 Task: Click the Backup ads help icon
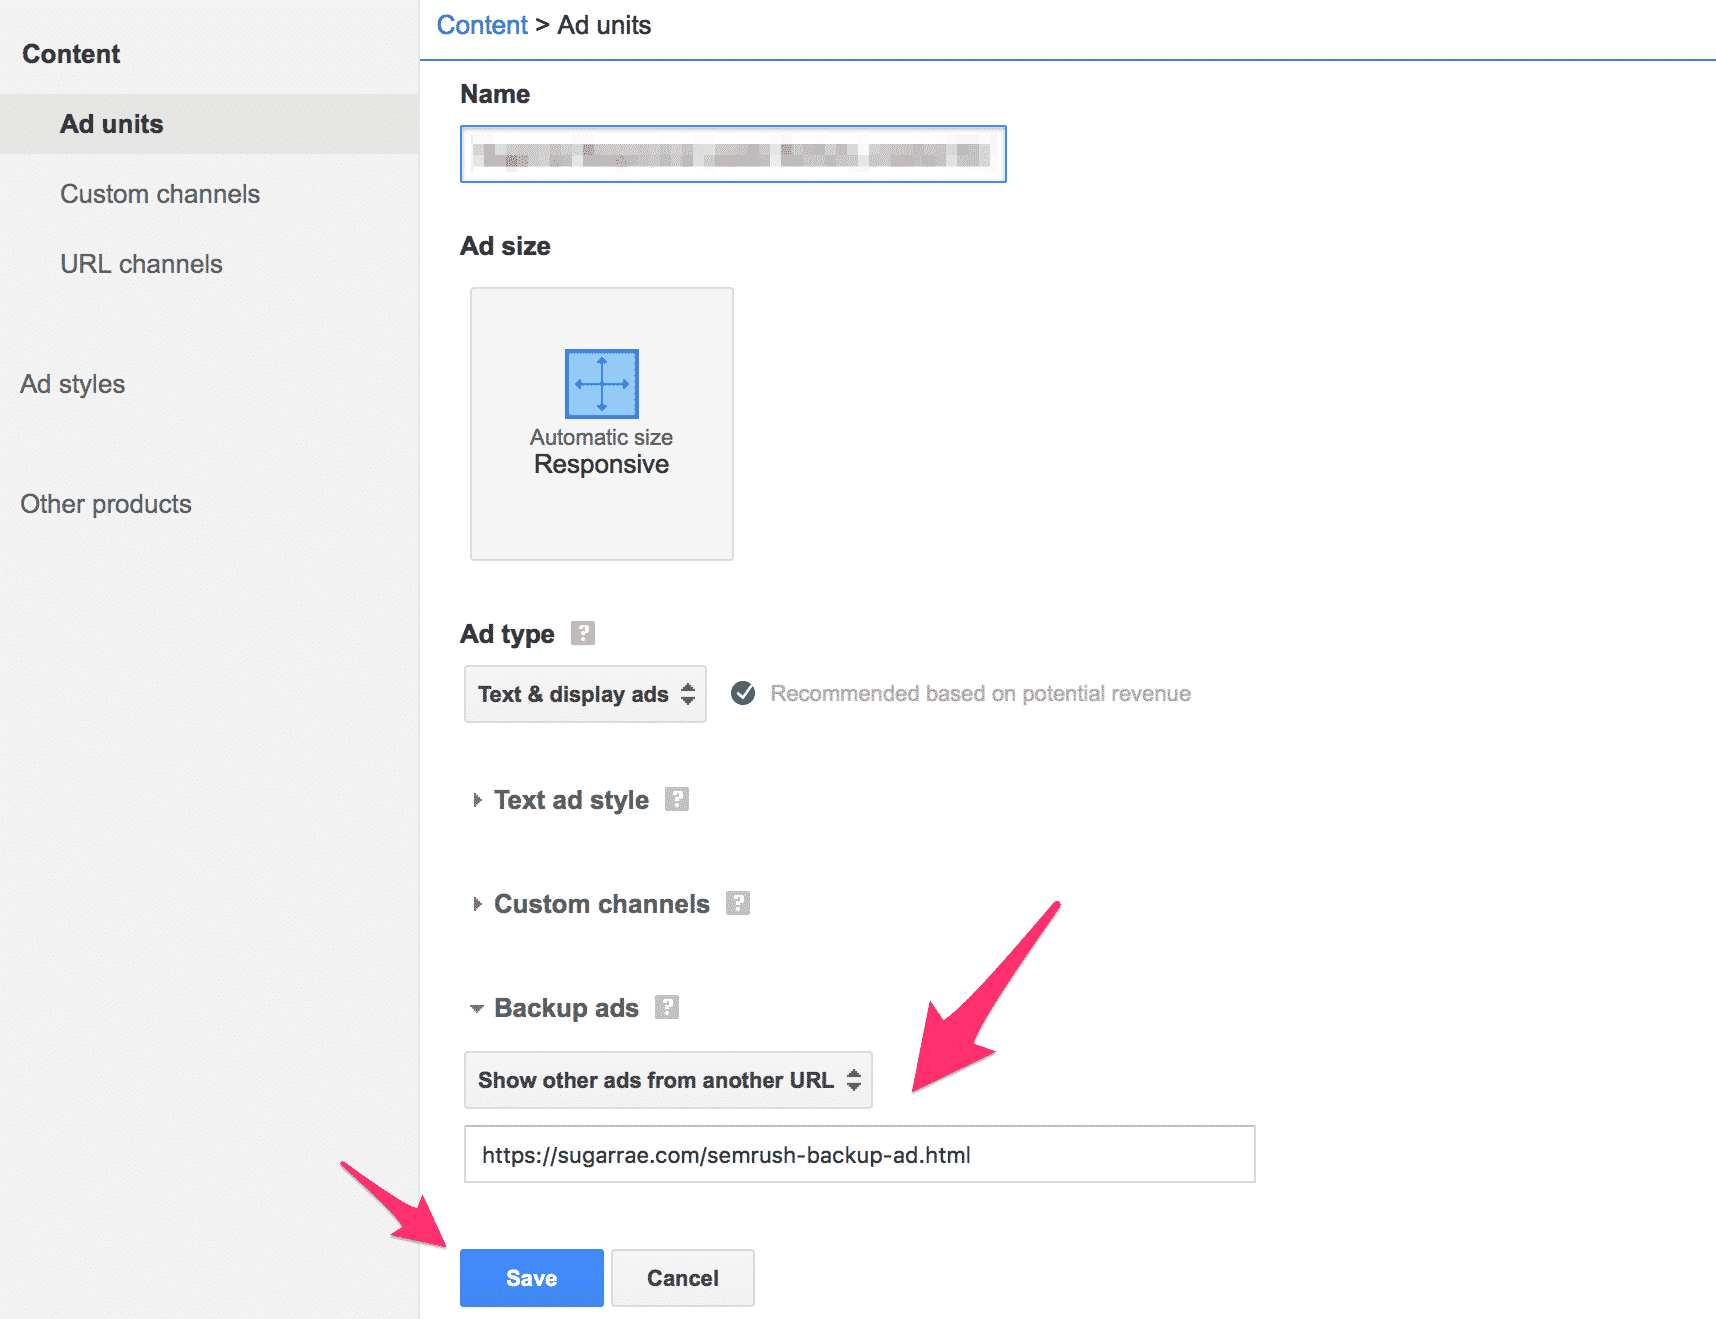click(x=667, y=1007)
